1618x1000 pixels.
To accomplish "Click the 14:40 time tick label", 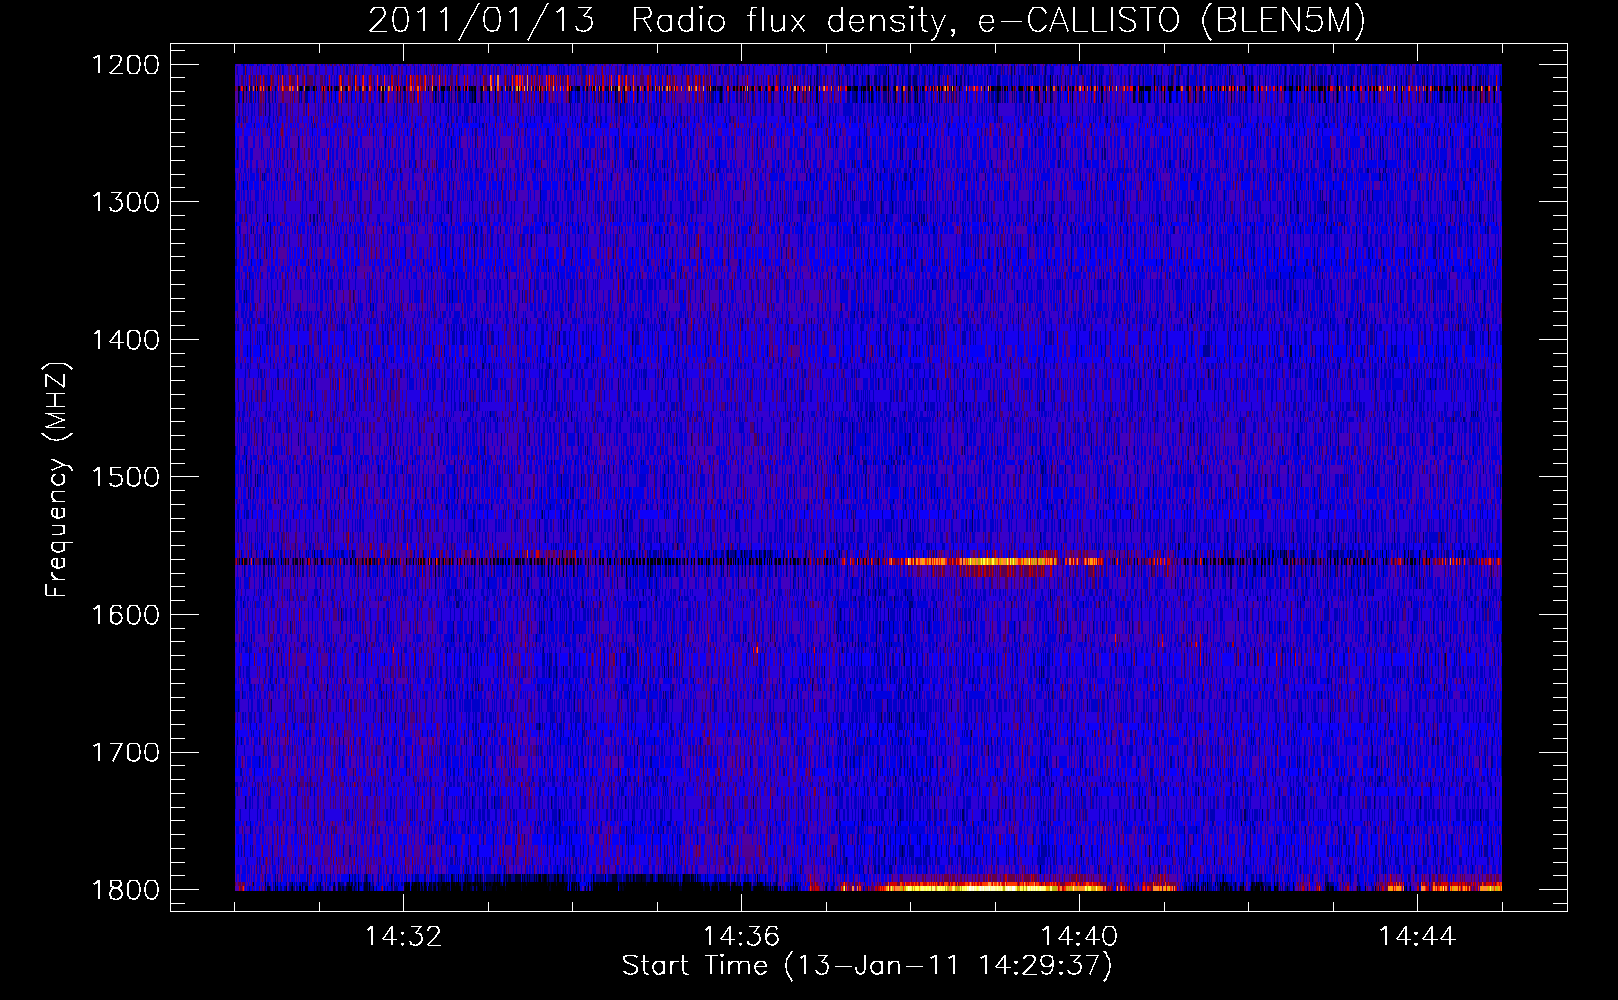I will click(1079, 937).
